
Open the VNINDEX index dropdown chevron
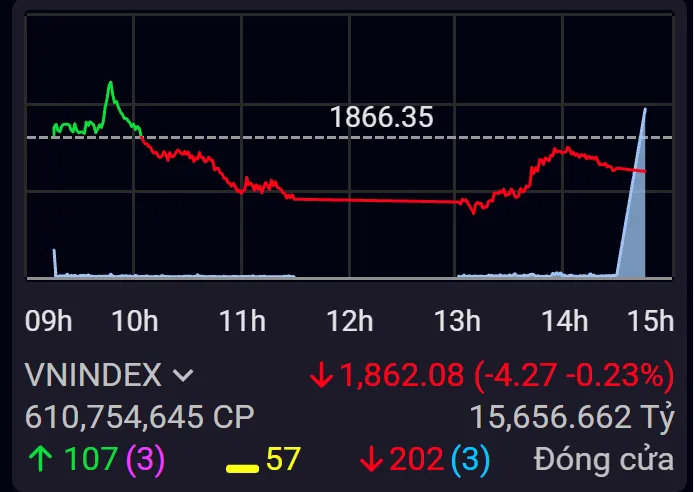(x=183, y=376)
